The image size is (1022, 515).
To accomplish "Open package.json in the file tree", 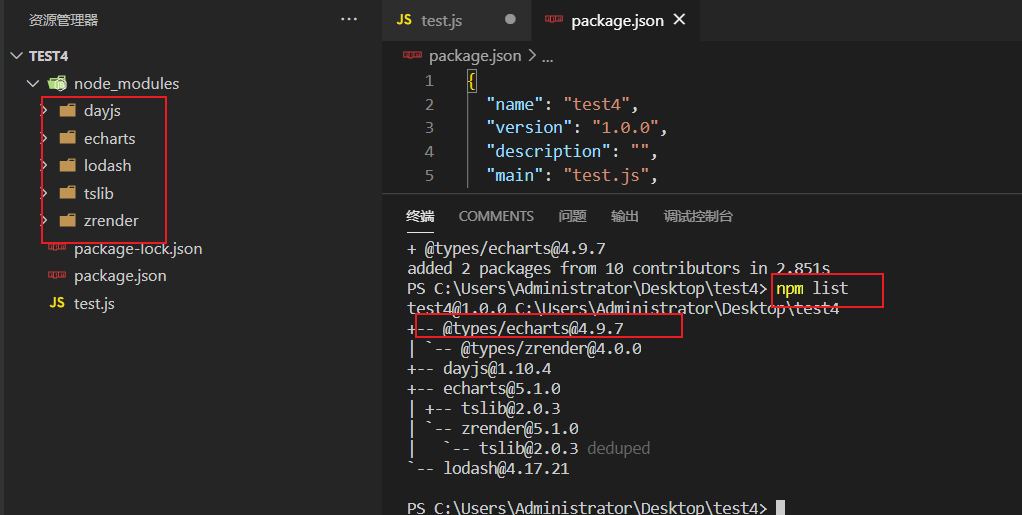I will [x=120, y=276].
